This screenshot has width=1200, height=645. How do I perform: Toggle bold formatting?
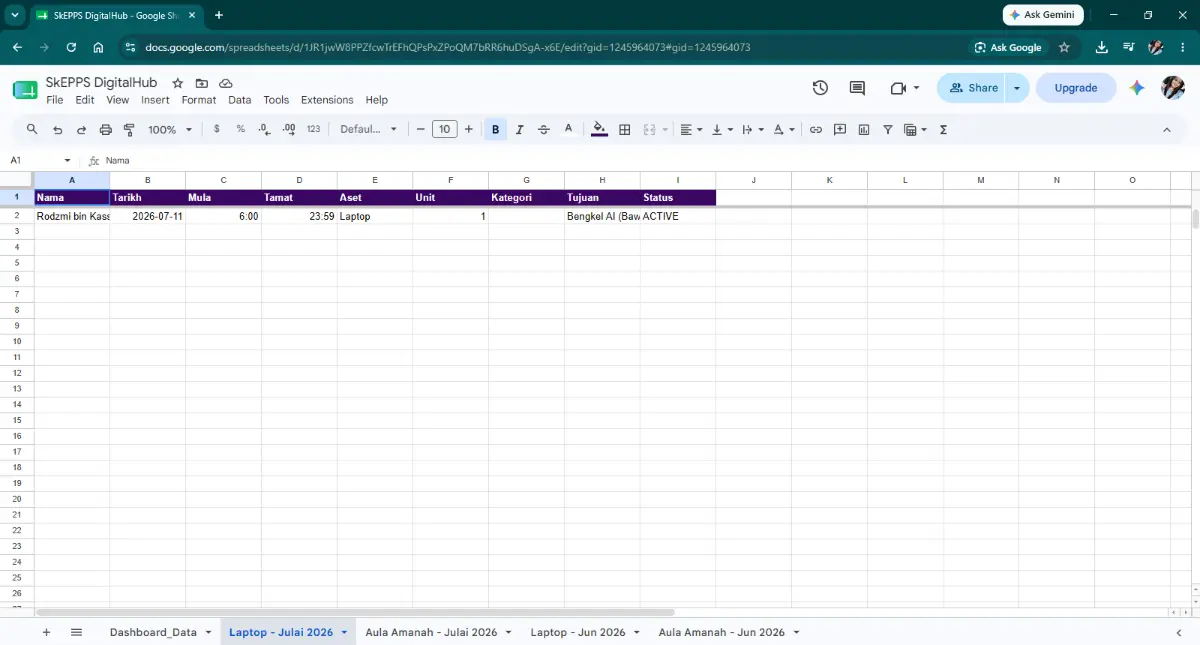coord(495,129)
